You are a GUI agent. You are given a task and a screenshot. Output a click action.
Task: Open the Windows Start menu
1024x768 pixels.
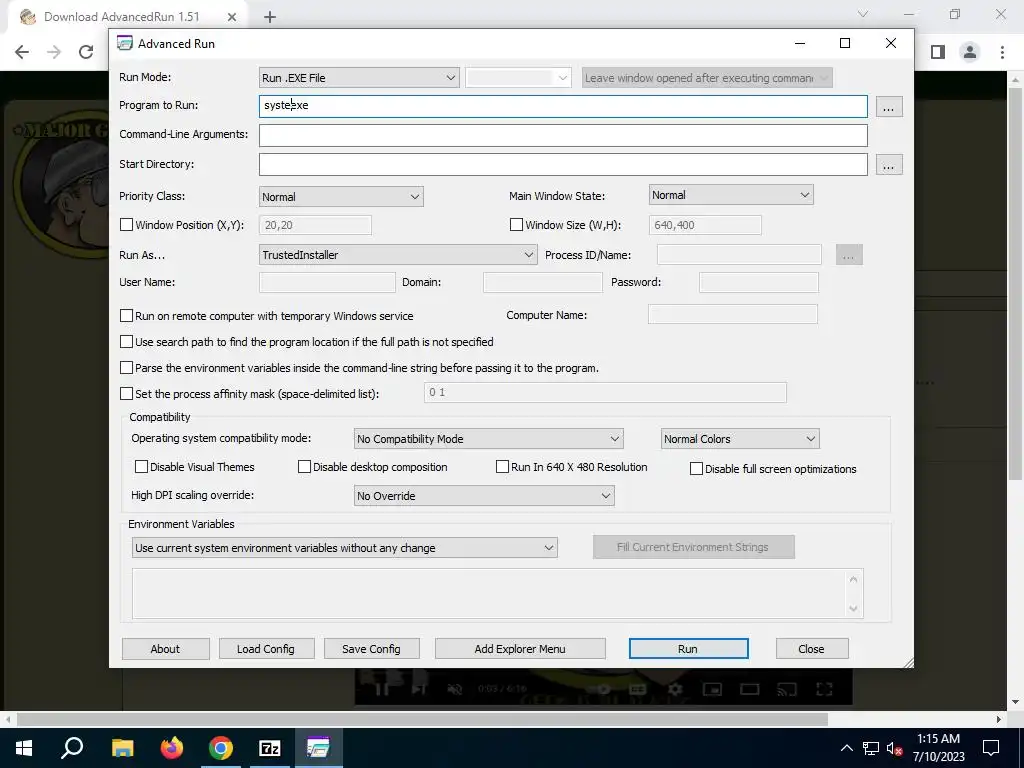pyautogui.click(x=24, y=748)
